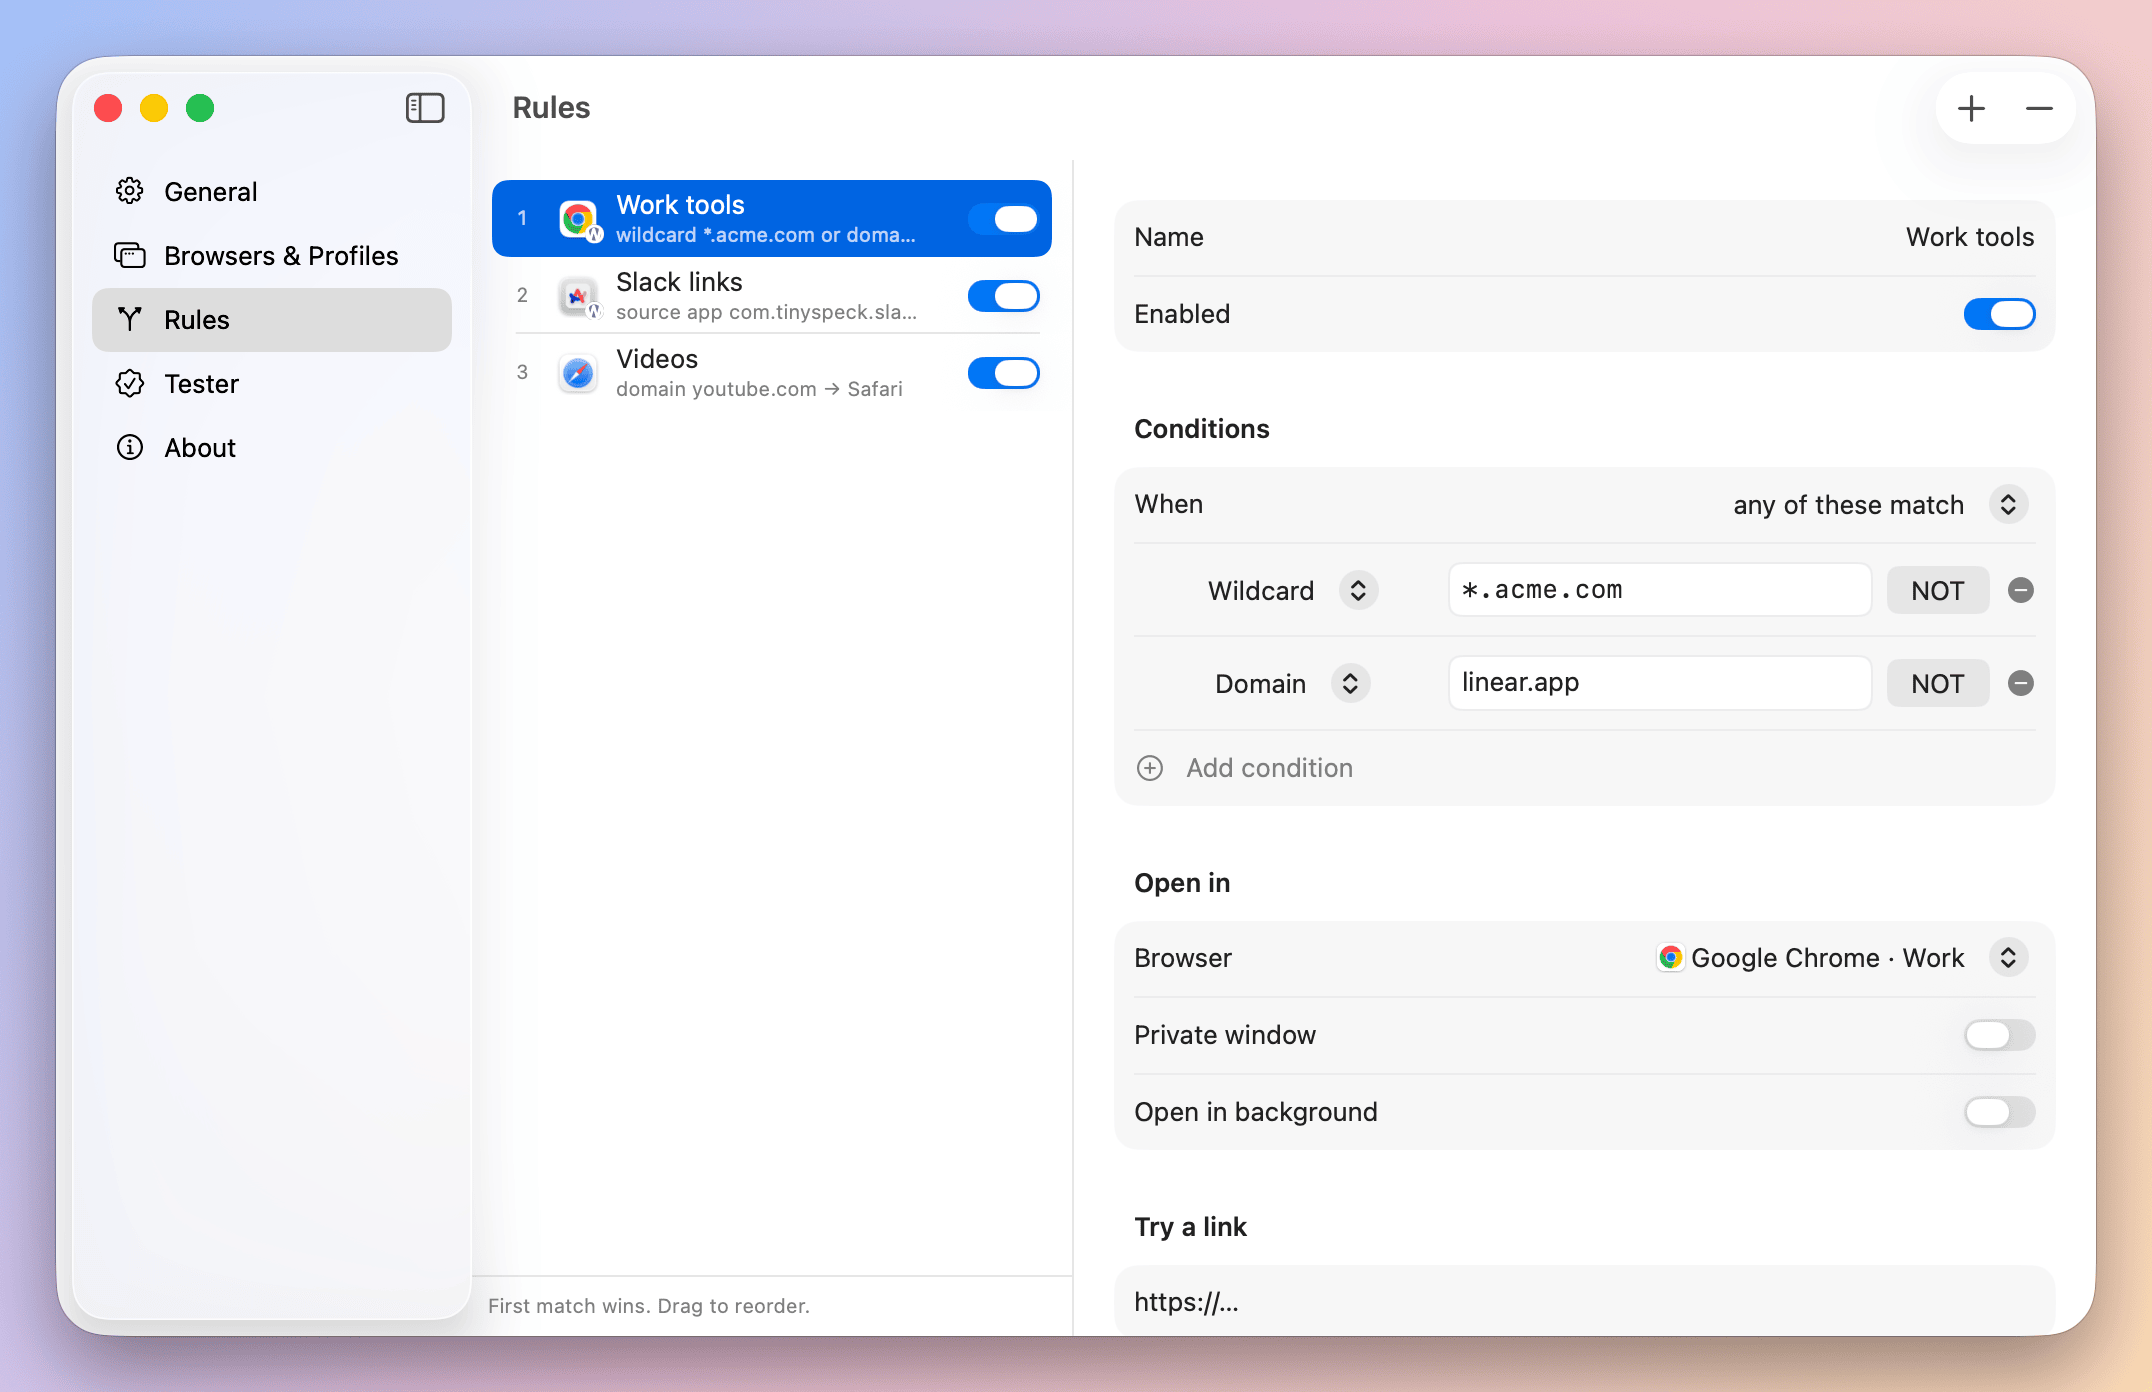Select the Slack links rule title

coord(679,282)
